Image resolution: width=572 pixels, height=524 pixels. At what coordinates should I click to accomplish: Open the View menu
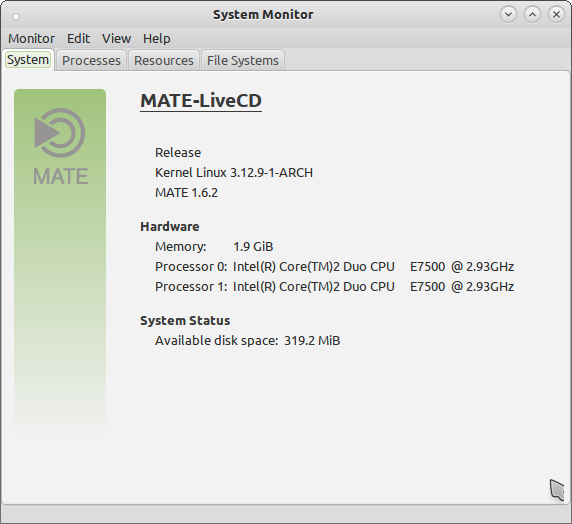[116, 38]
